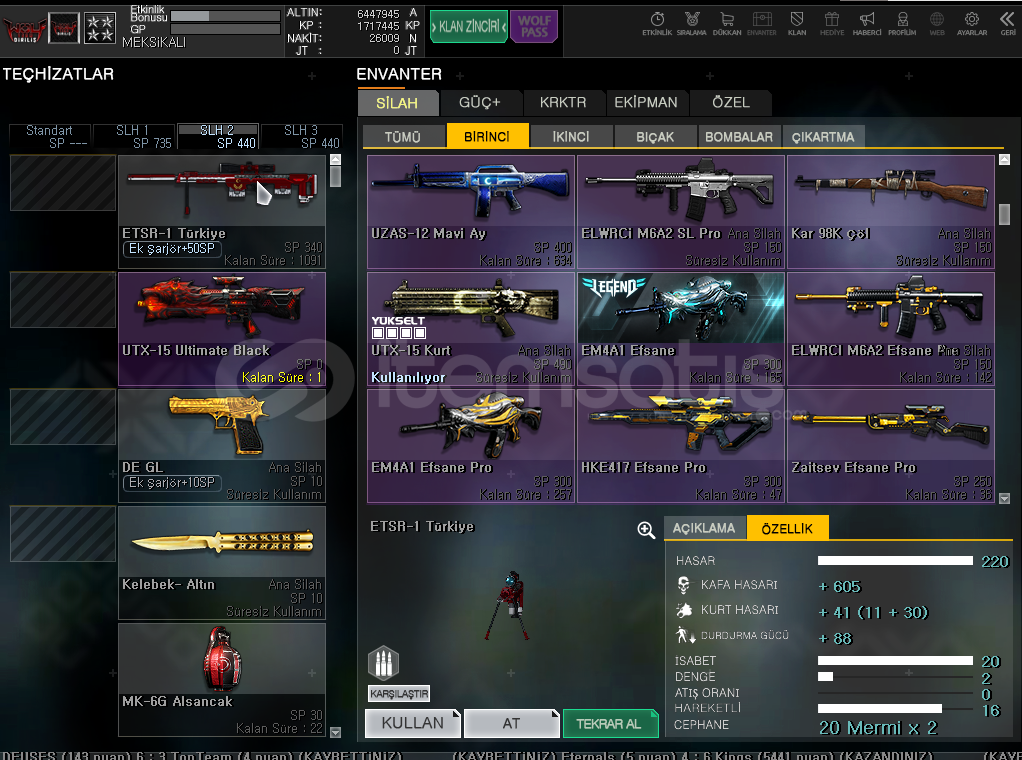Viewport: 1022px width, 760px height.
Task: Open the Profilim profile icon
Action: coord(902,23)
